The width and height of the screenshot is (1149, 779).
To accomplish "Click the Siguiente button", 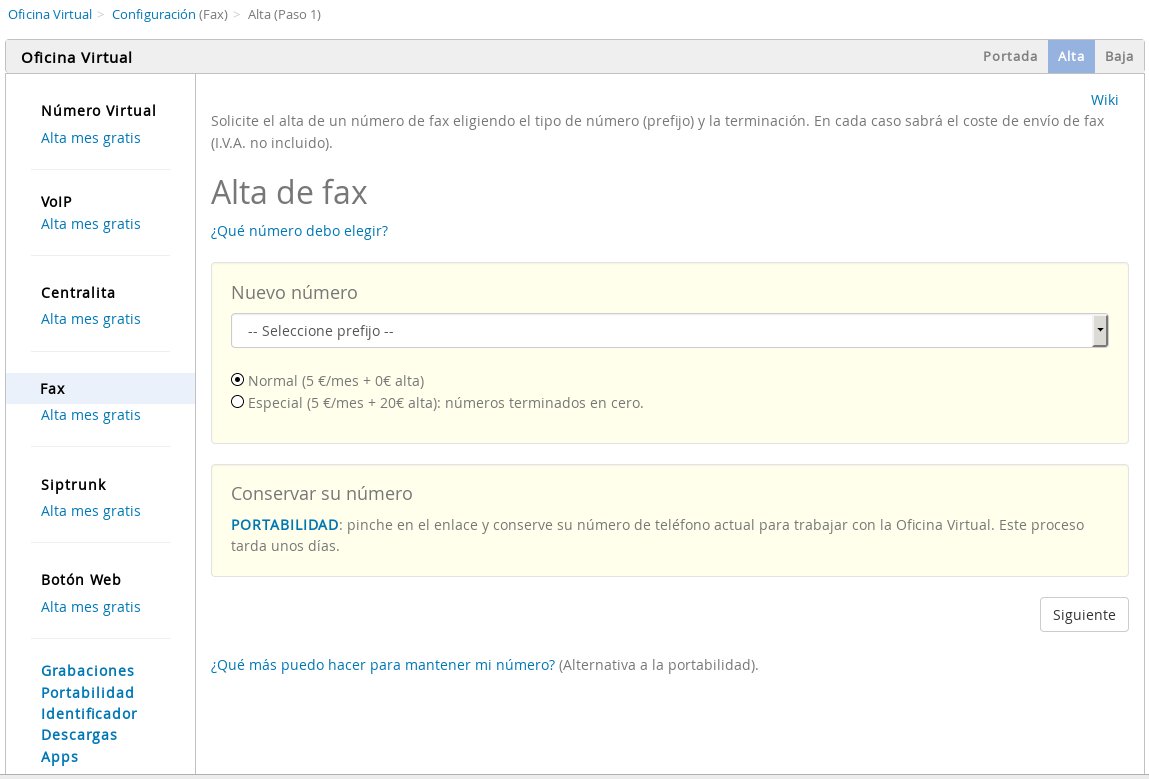I will [1084, 614].
